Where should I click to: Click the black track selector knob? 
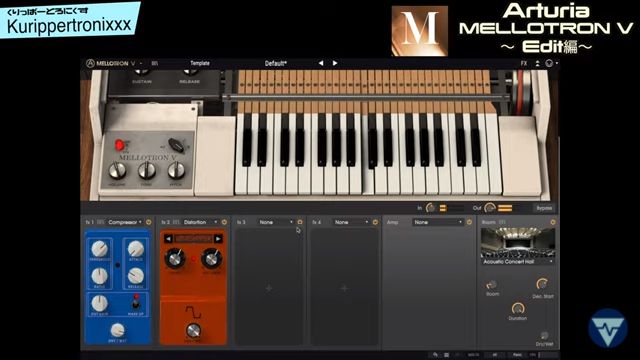click(x=176, y=144)
